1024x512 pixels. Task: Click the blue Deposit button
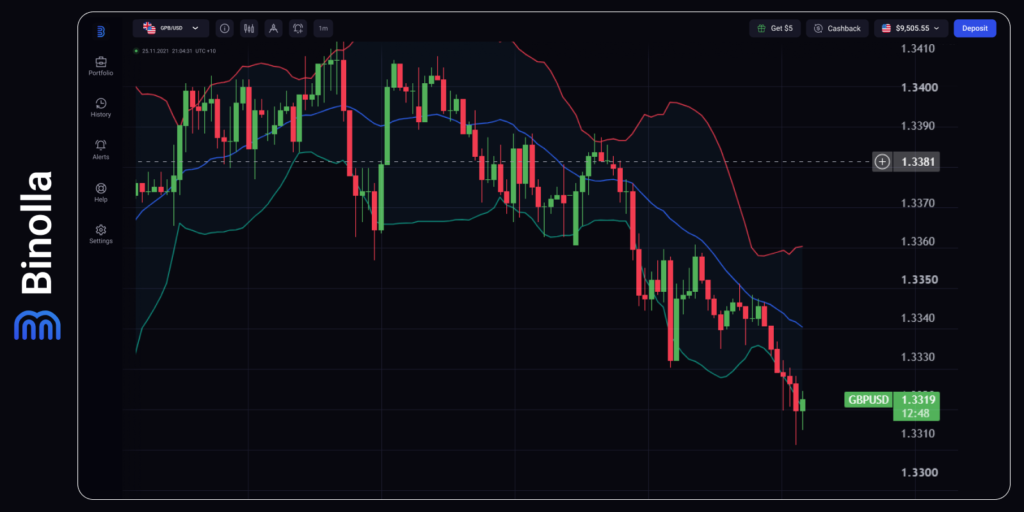coord(975,28)
